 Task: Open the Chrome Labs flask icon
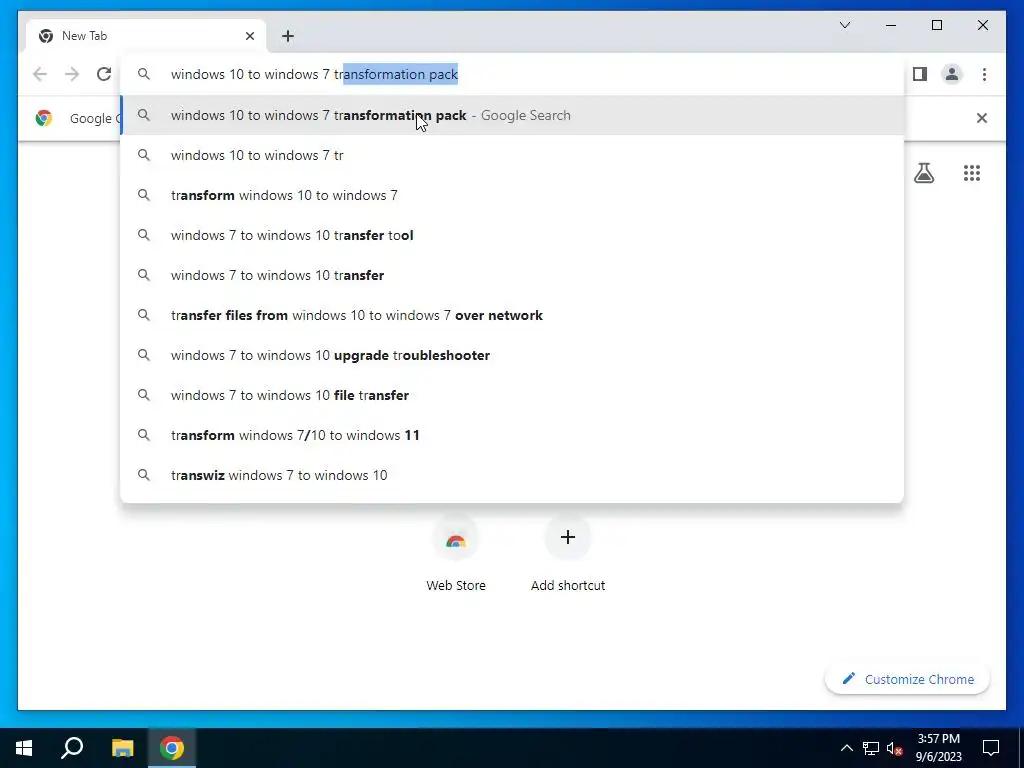[x=924, y=173]
